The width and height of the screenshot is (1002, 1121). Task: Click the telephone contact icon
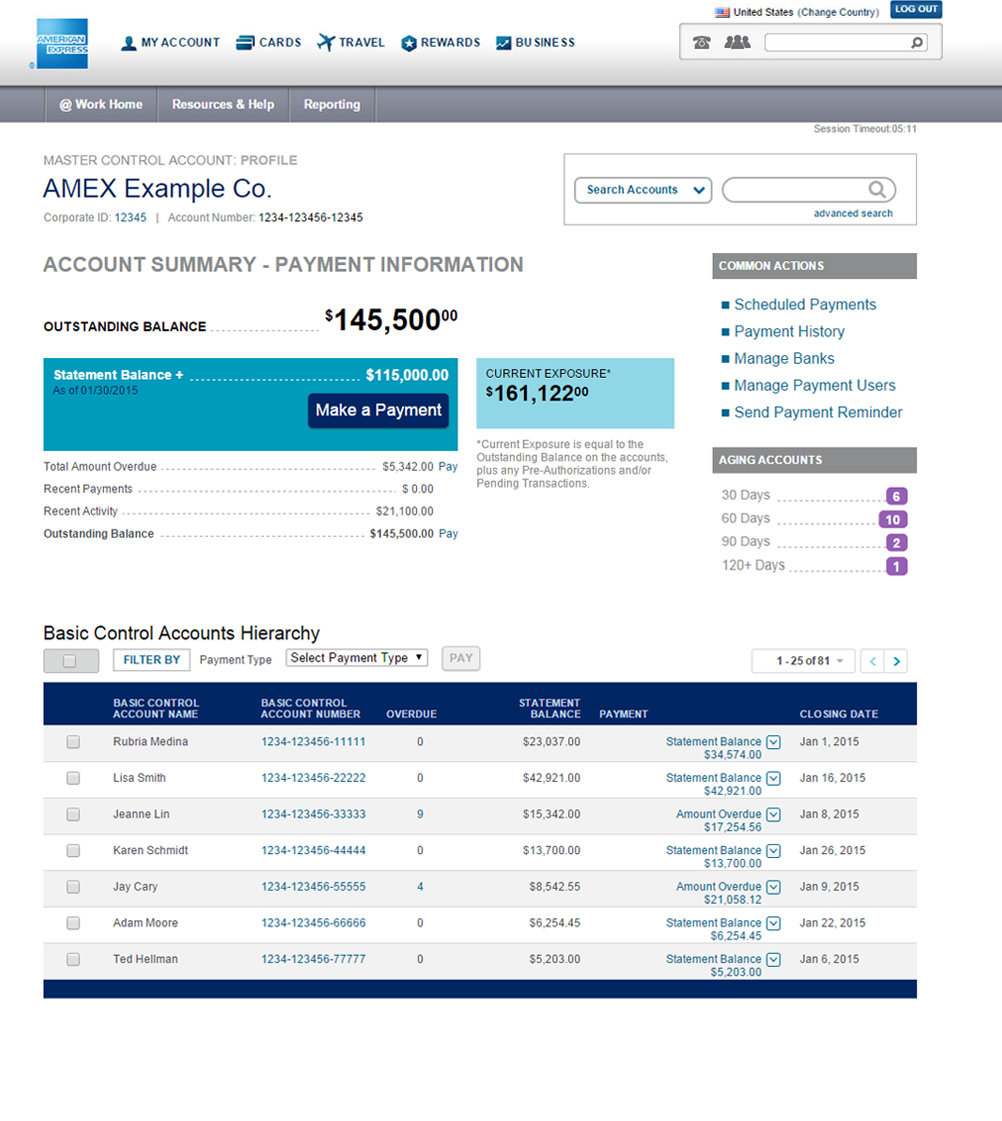[702, 42]
